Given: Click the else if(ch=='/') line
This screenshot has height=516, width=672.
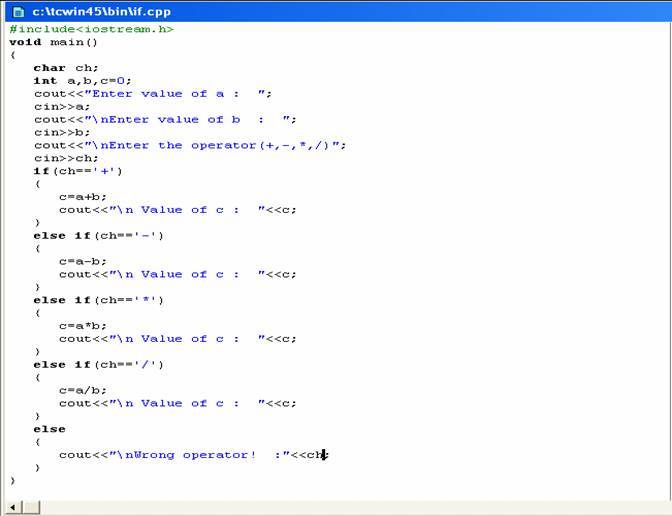Looking at the screenshot, I should pyautogui.click(x=99, y=365).
